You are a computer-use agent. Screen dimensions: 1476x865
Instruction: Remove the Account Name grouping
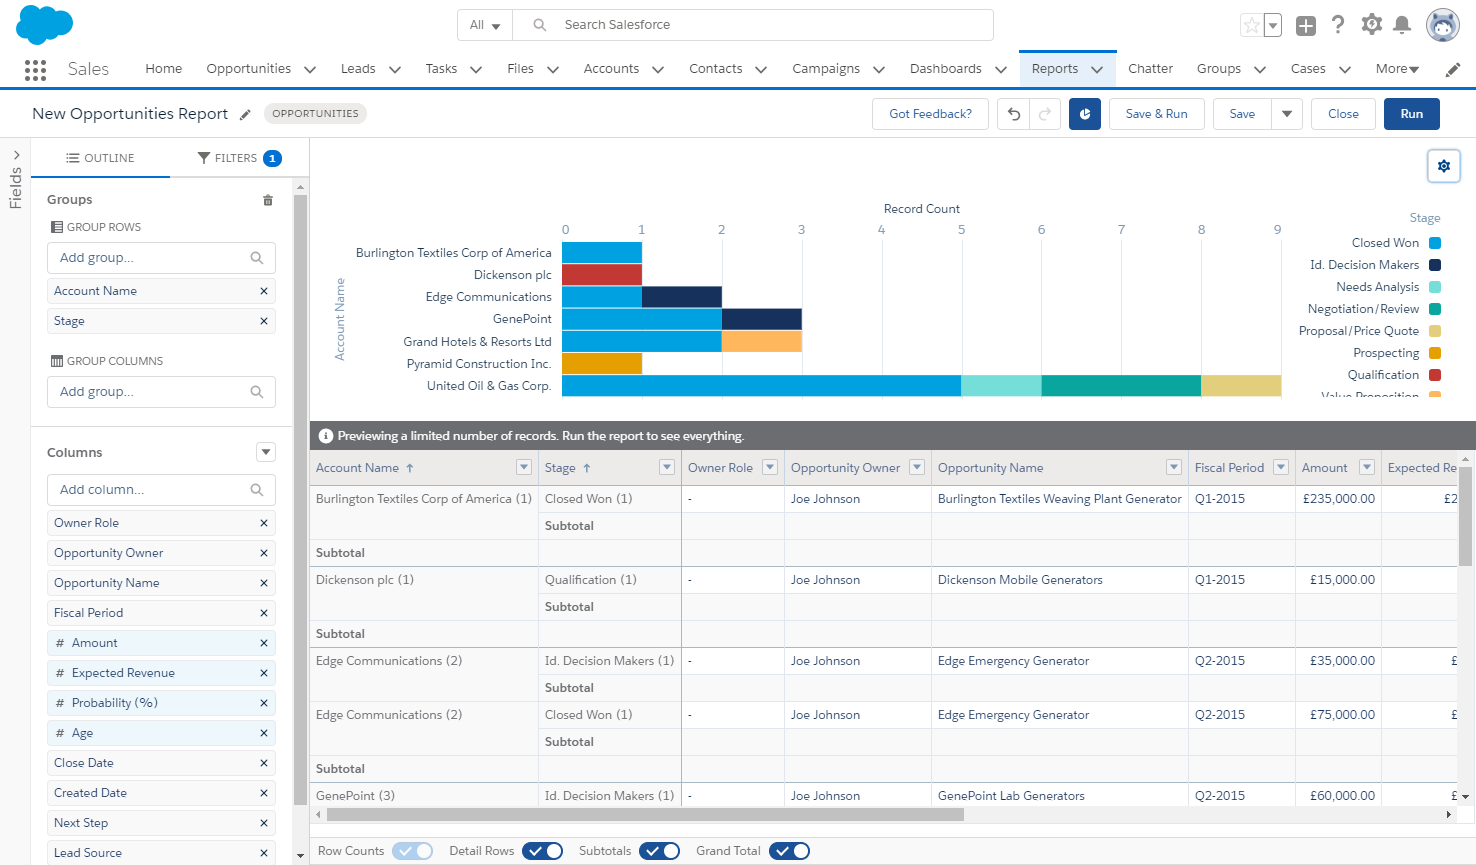[264, 291]
